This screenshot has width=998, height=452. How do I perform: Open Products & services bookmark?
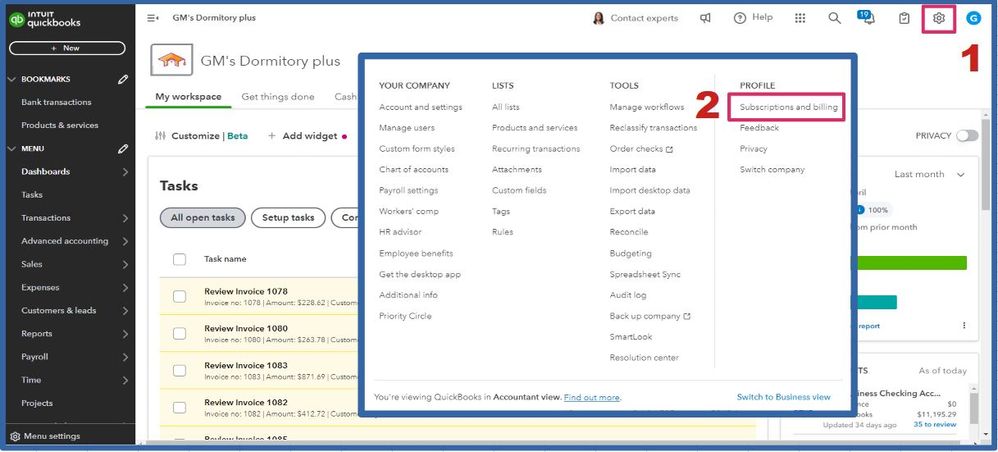click(x=60, y=125)
